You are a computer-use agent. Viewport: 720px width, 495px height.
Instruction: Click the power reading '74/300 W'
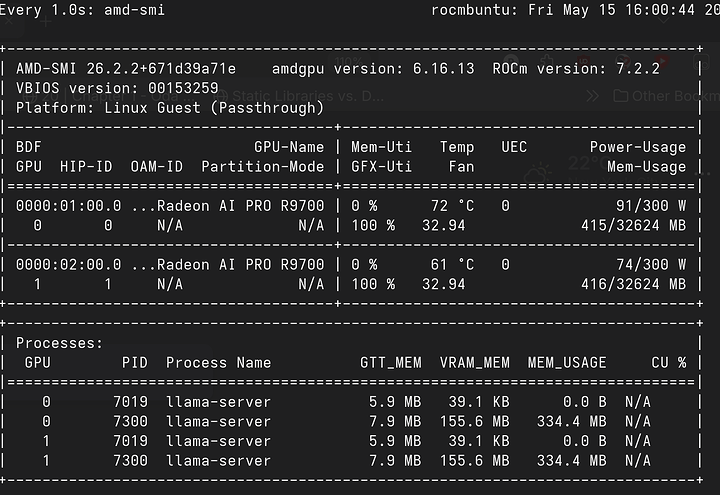(651, 264)
